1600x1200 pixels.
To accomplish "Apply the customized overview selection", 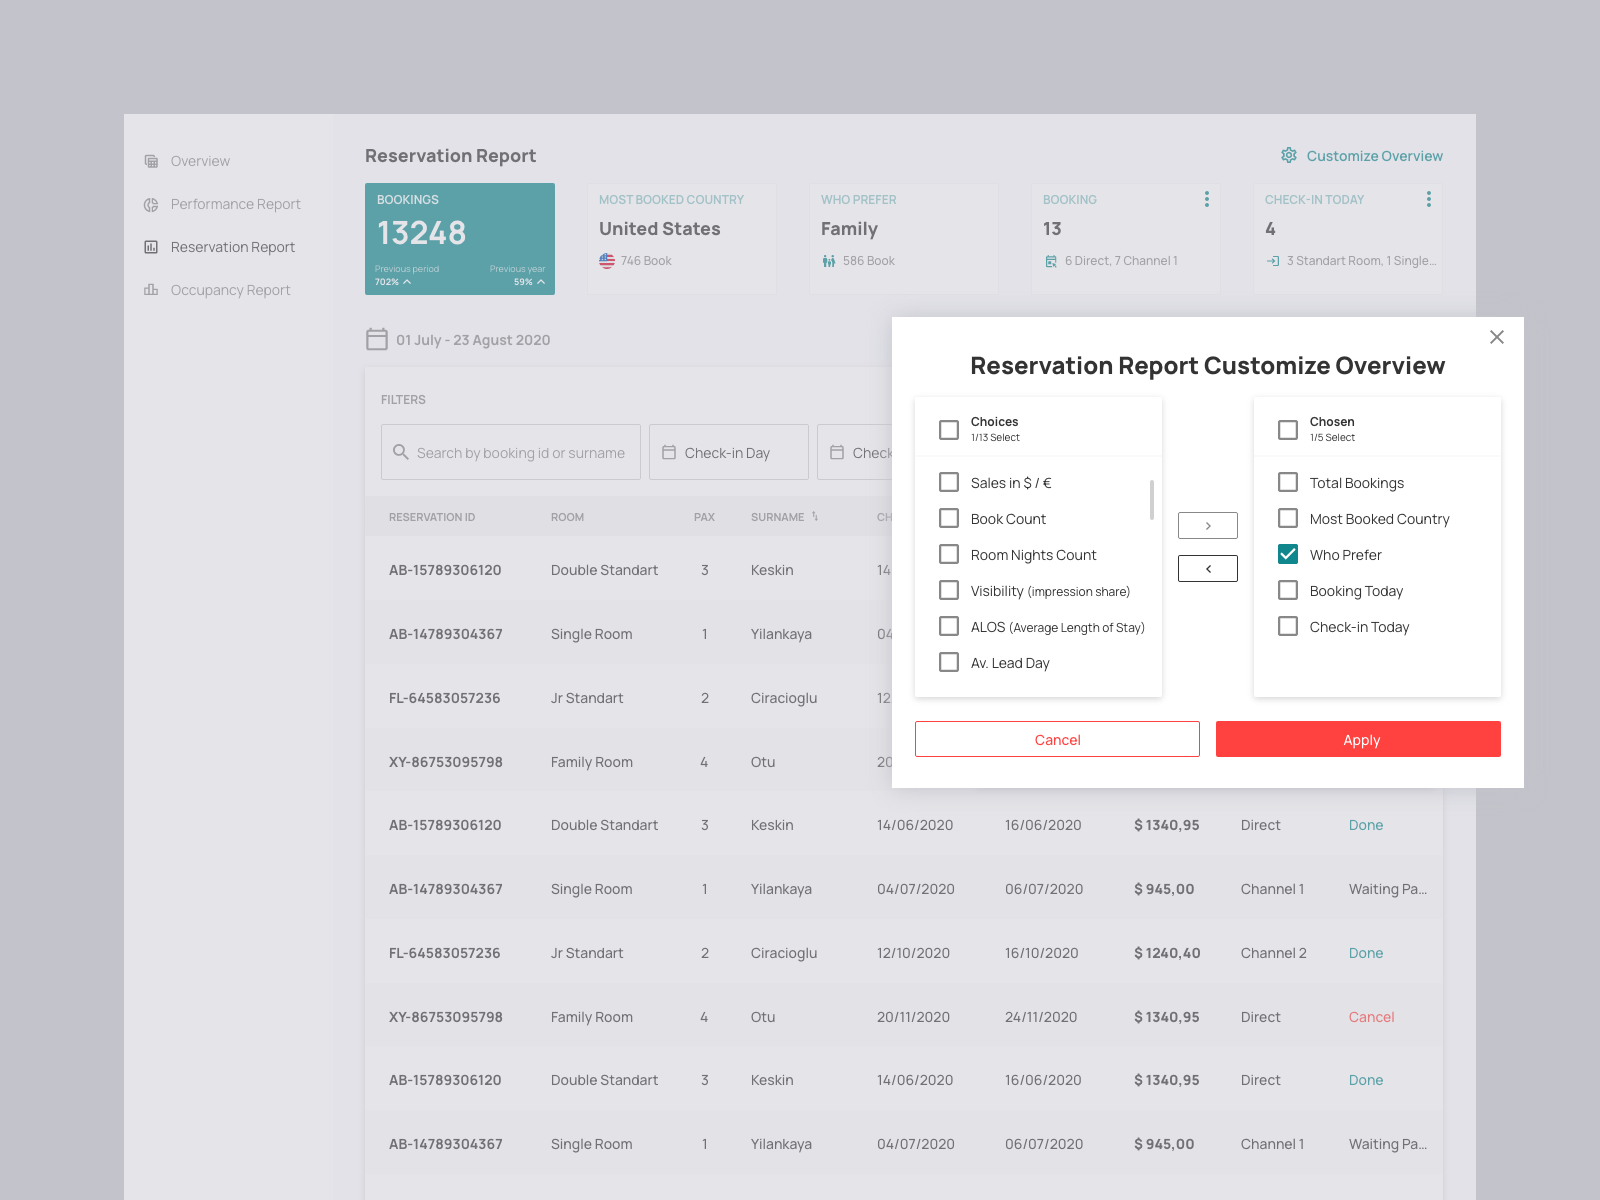I will (1358, 739).
